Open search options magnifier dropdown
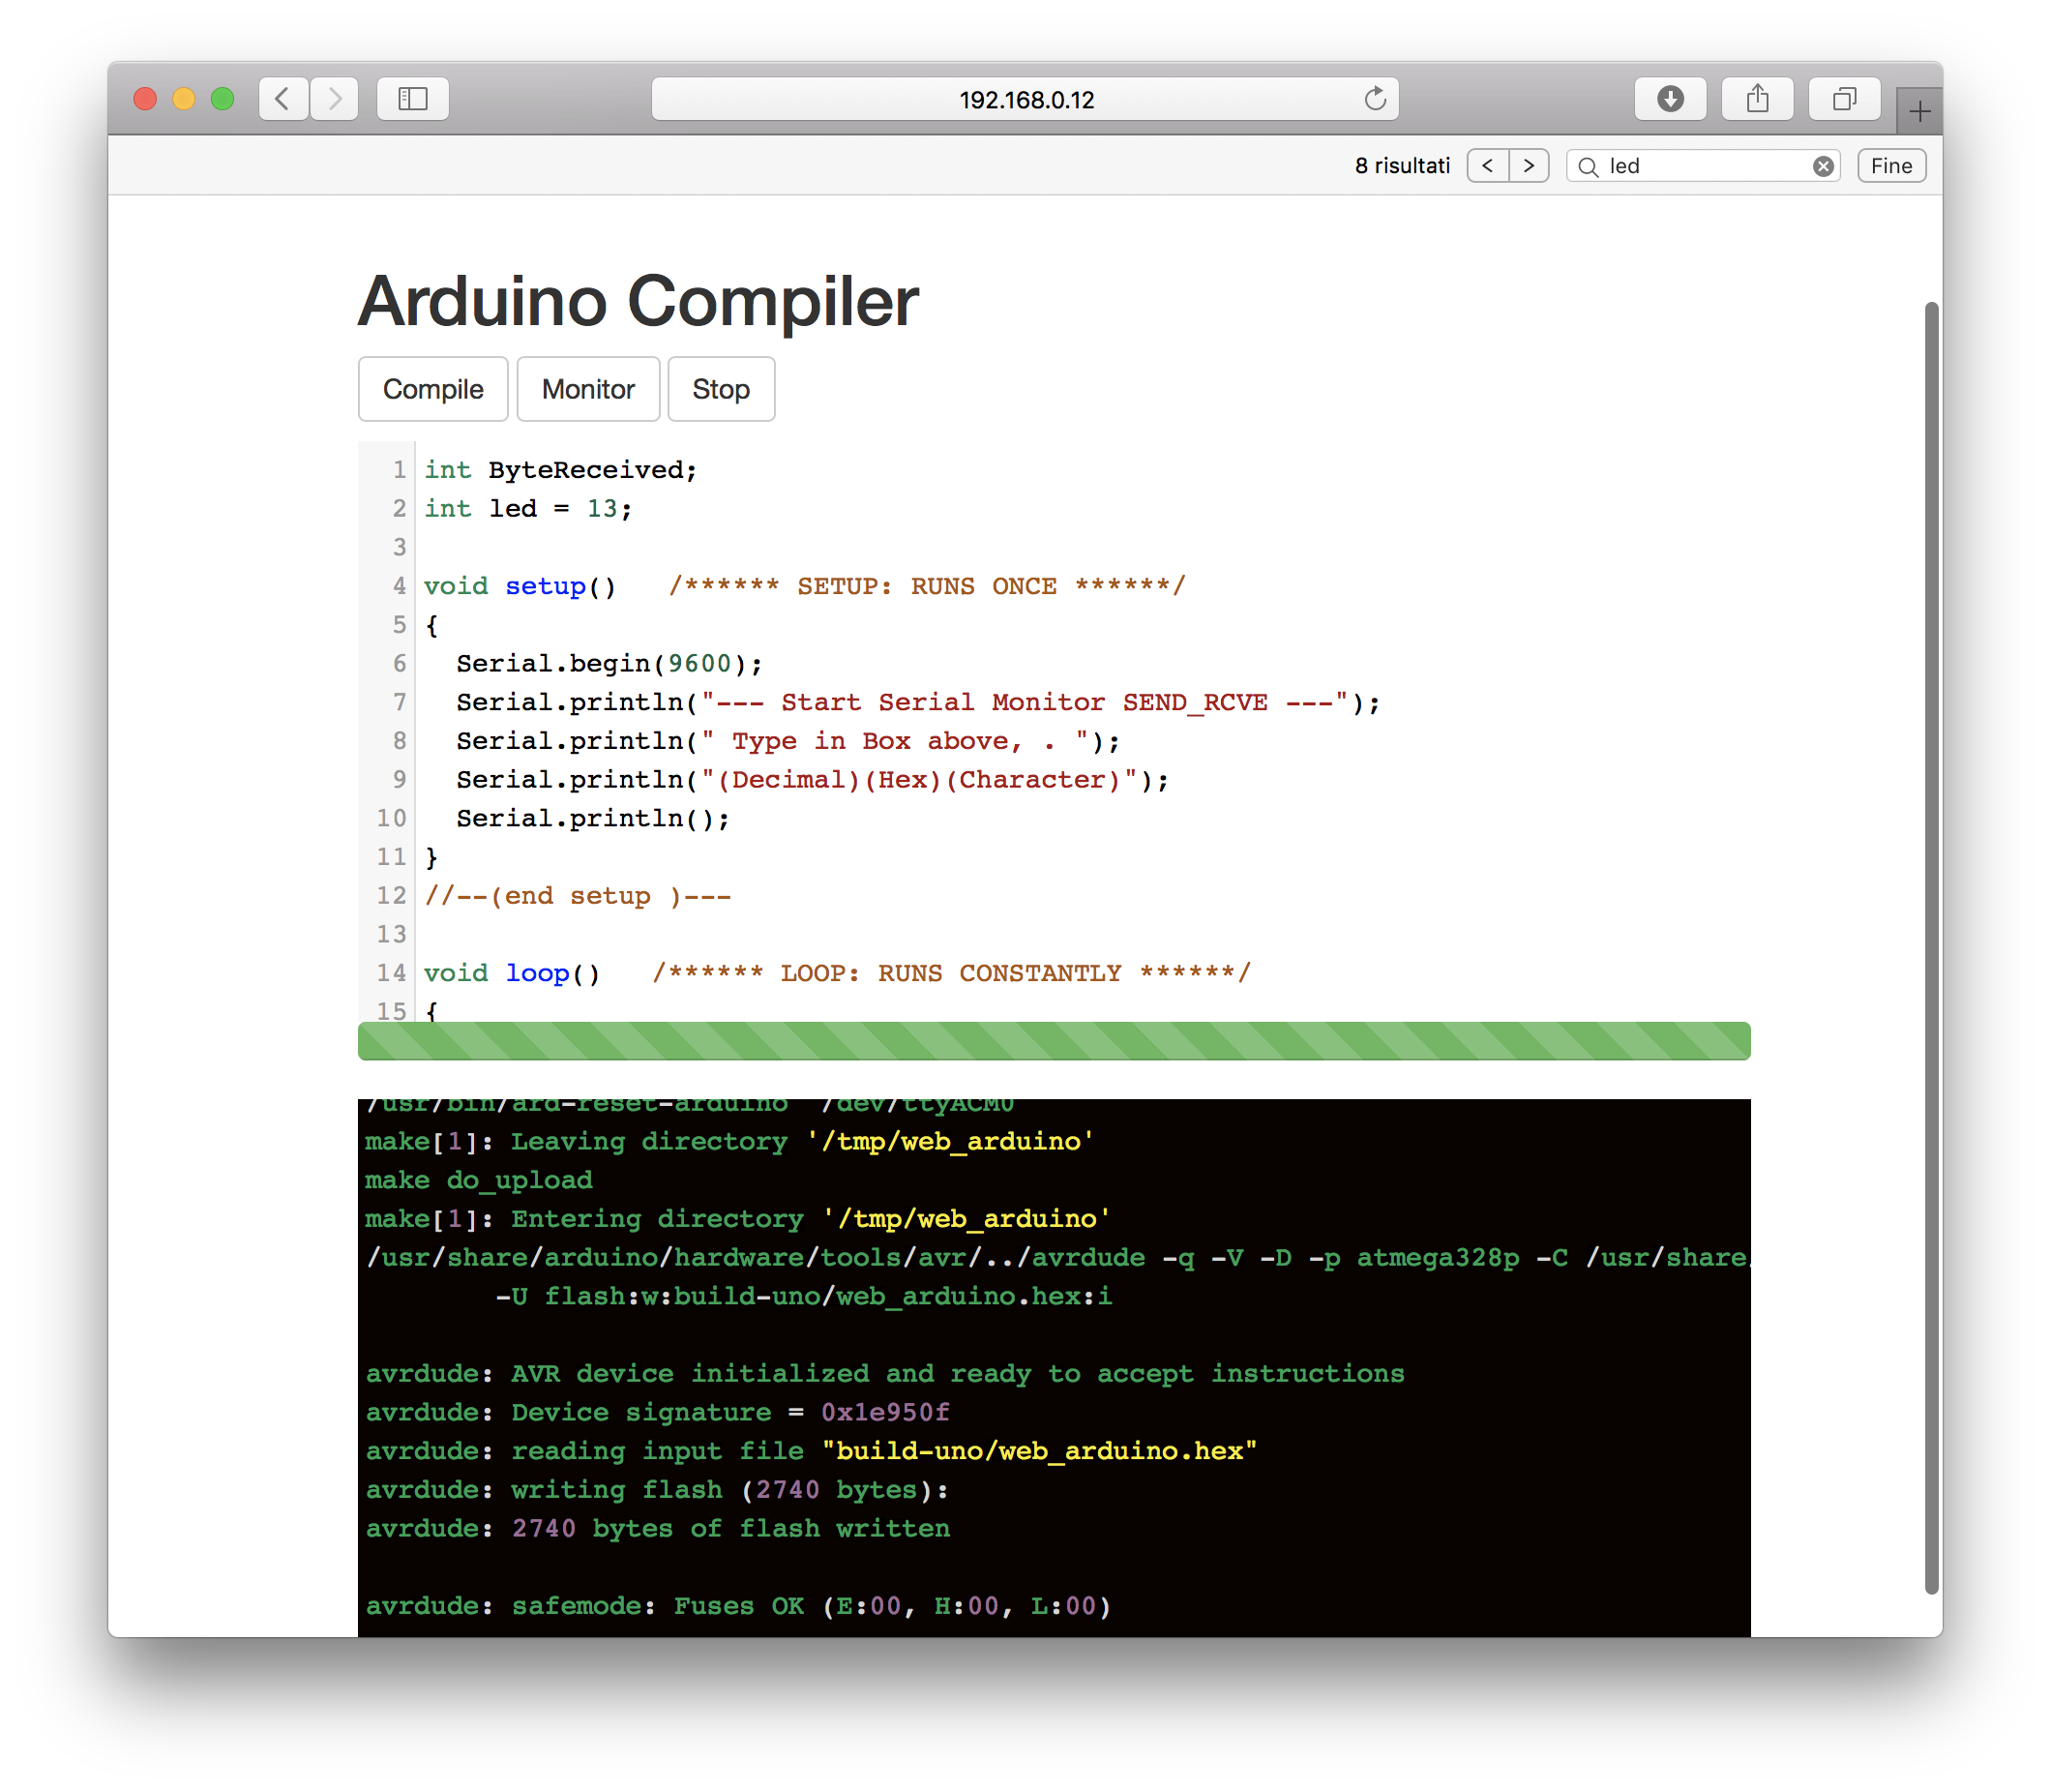 click(x=1588, y=166)
